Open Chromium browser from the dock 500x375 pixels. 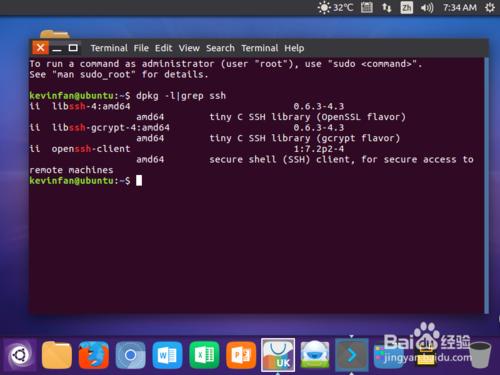pyautogui.click(x=130, y=355)
